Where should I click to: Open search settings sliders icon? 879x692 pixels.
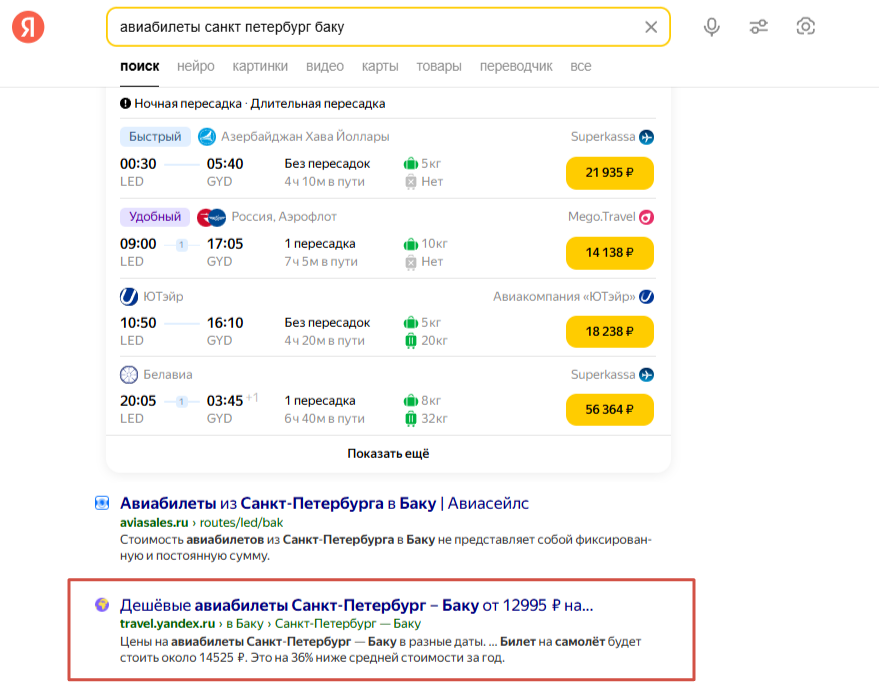(x=759, y=27)
